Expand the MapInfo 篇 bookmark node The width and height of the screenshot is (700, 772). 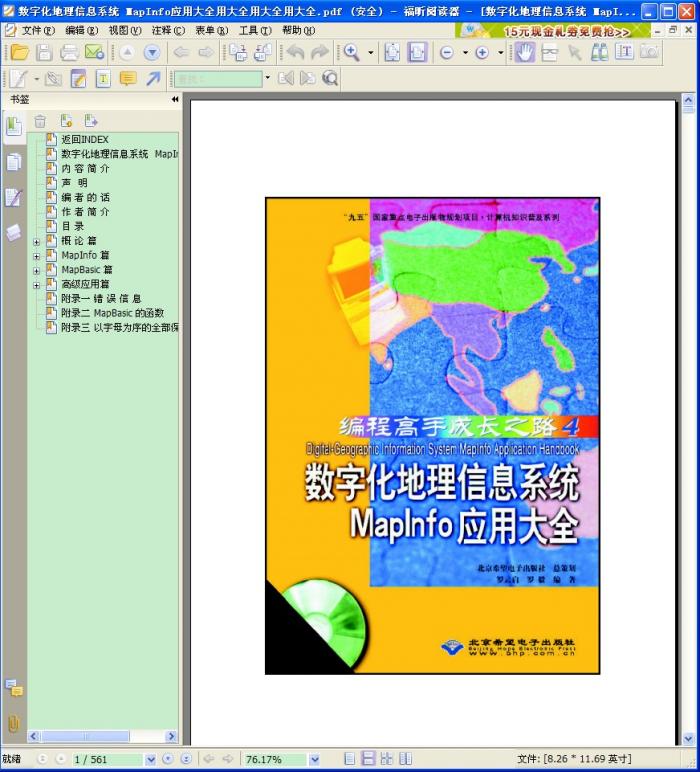(x=37, y=255)
